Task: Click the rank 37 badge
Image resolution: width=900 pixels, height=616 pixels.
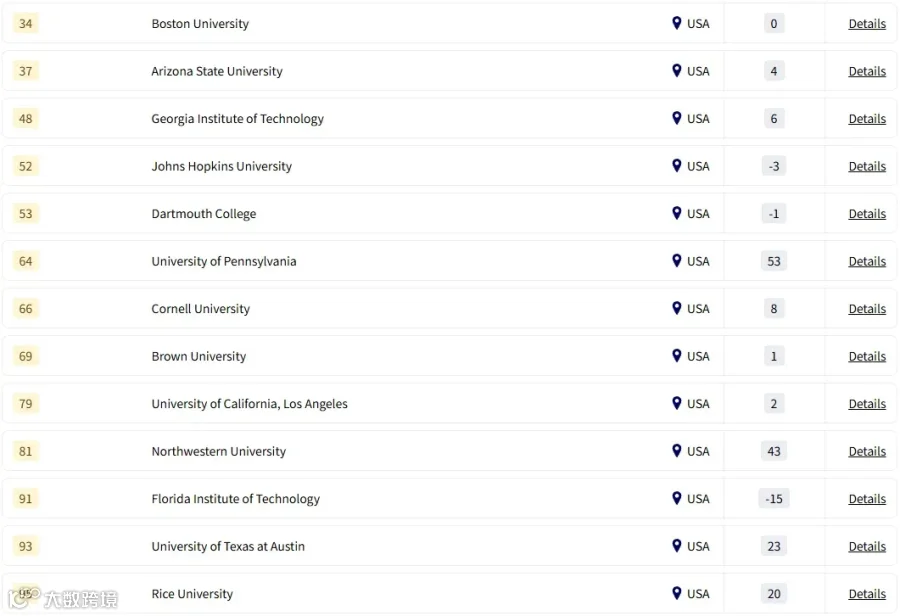Action: [26, 71]
